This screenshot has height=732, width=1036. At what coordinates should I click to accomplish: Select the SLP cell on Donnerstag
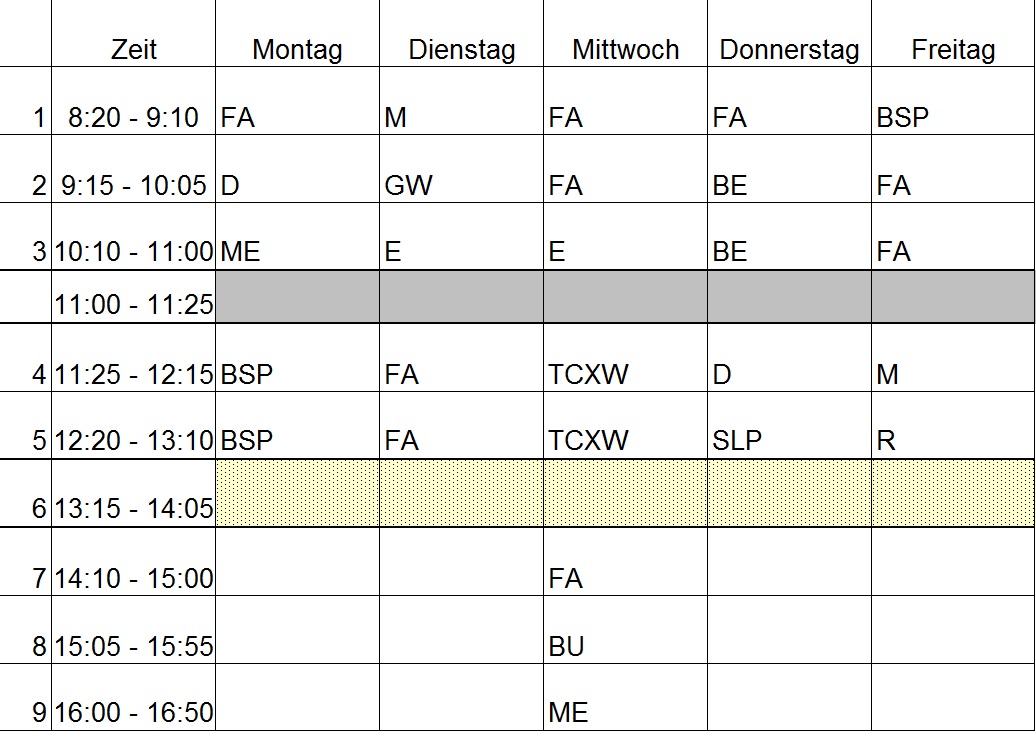(x=789, y=425)
